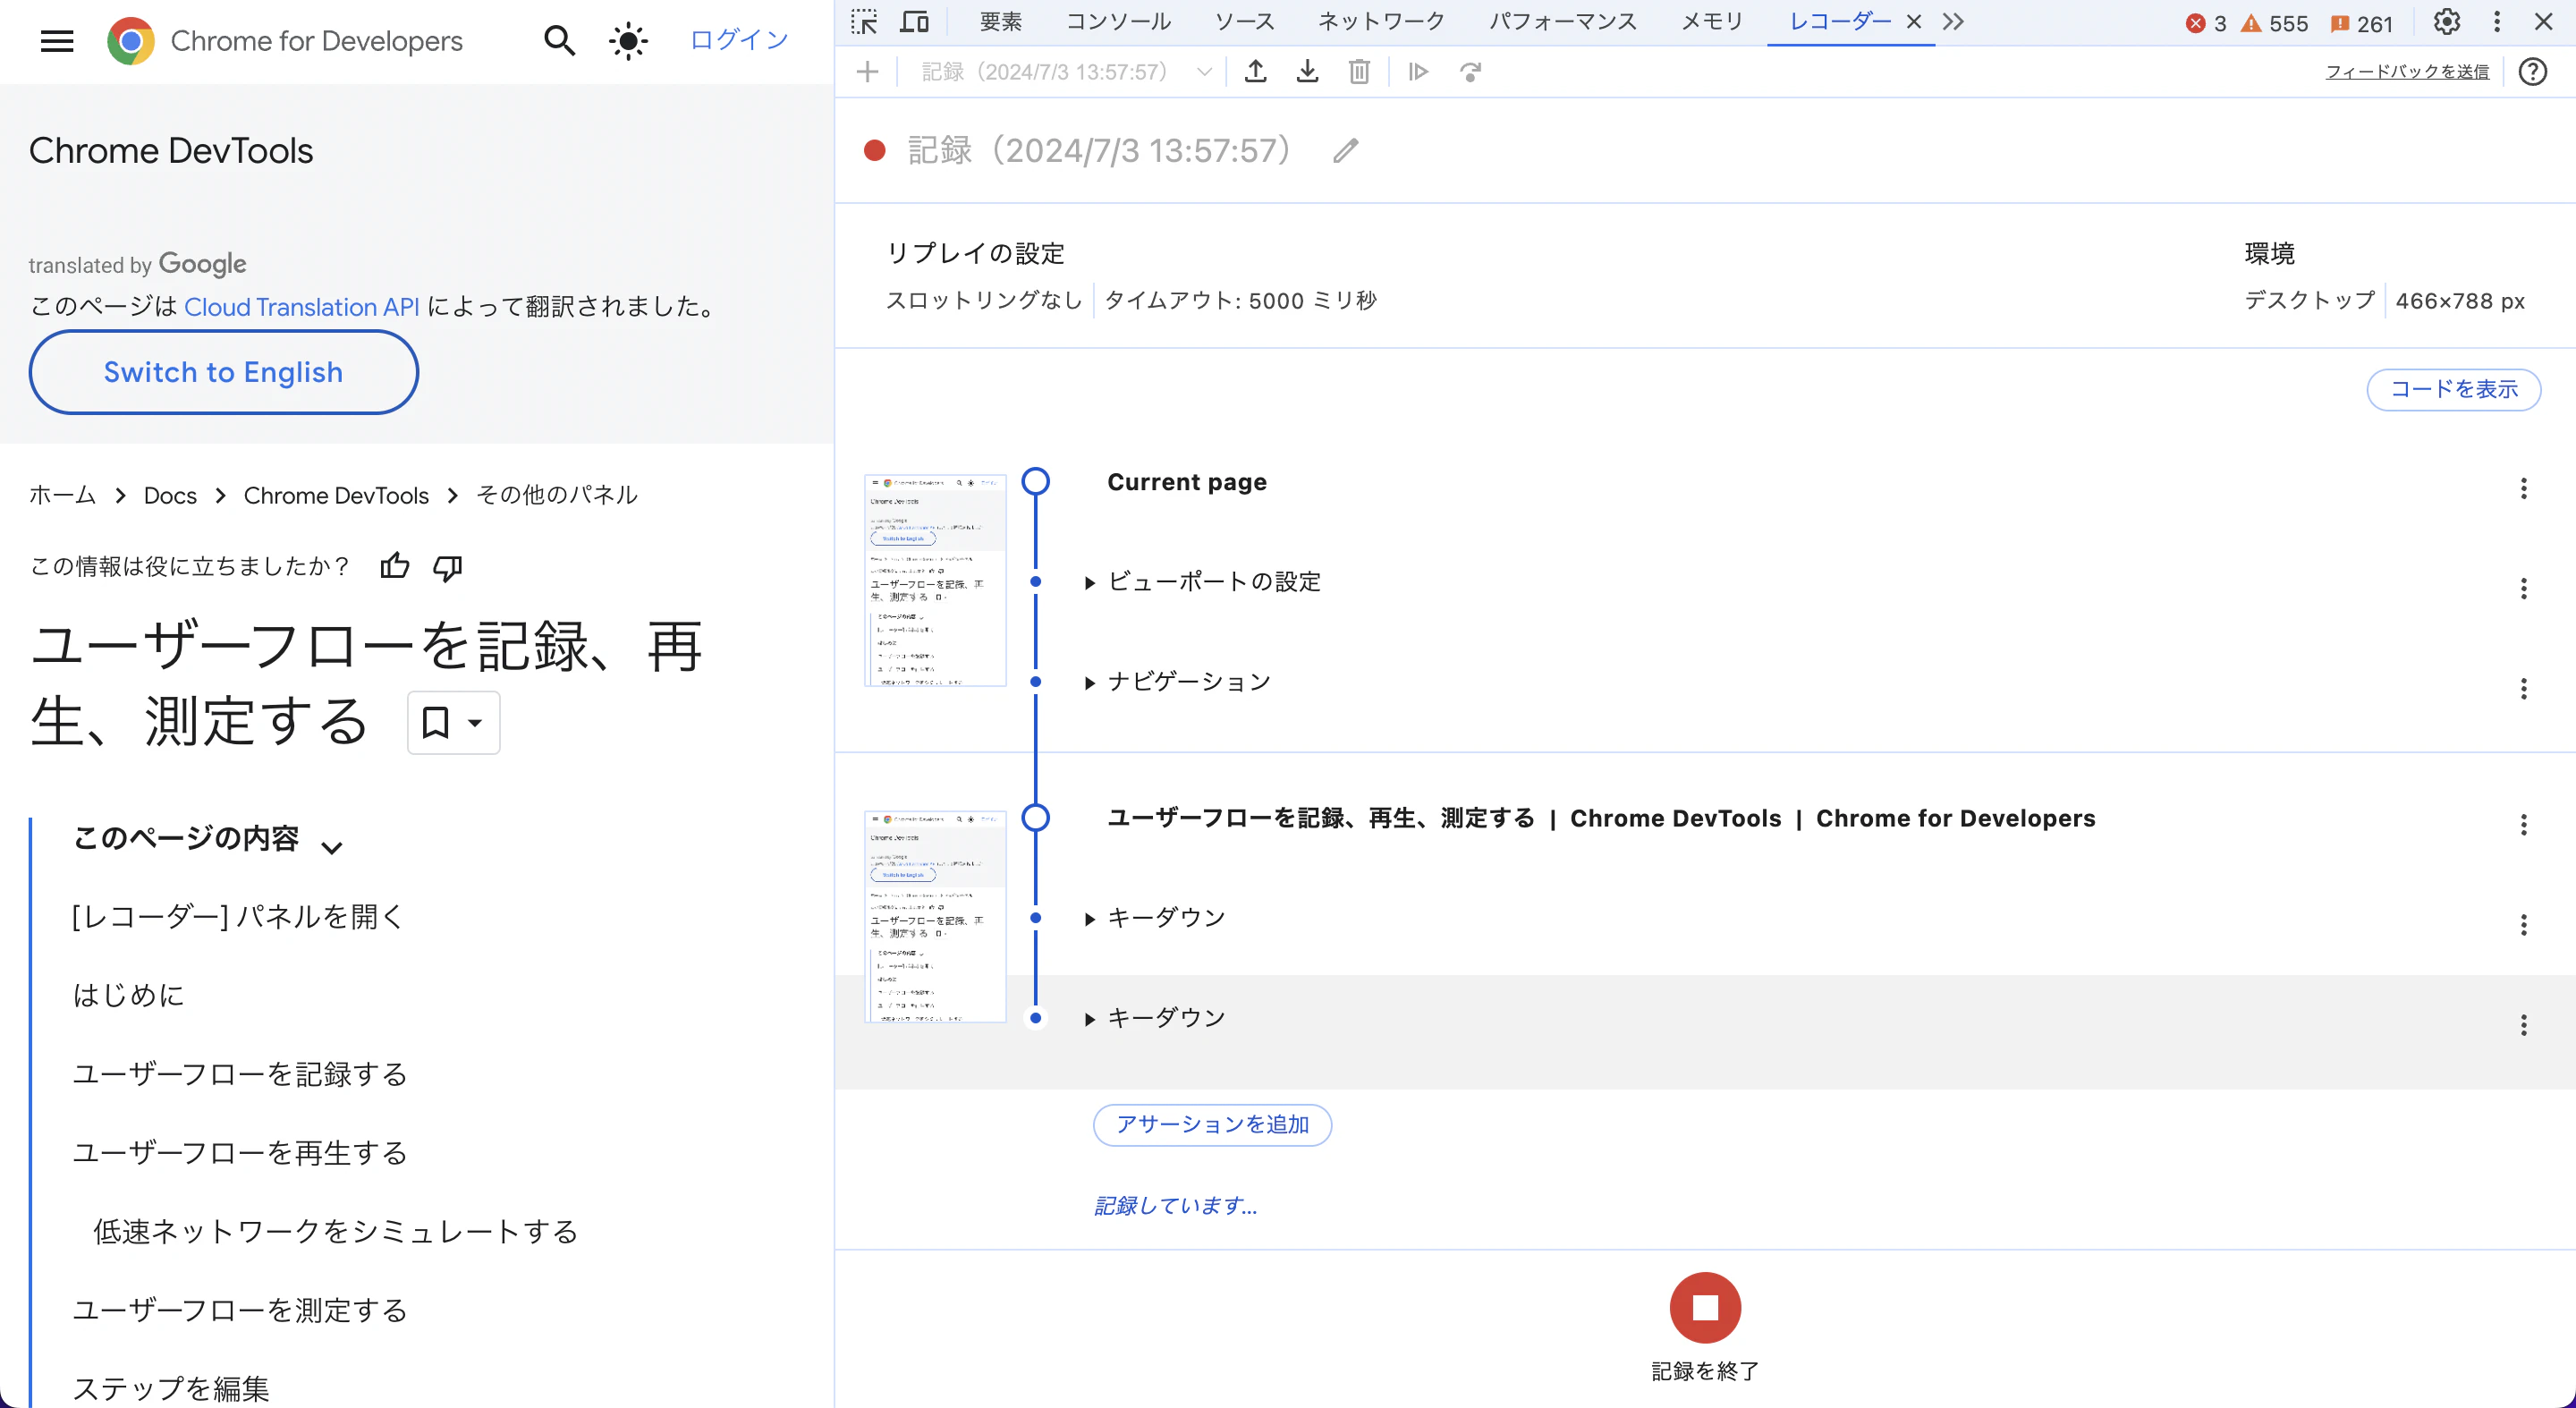Open DevTools settings gear
Screen dimensions: 2576x1408
2446,22
